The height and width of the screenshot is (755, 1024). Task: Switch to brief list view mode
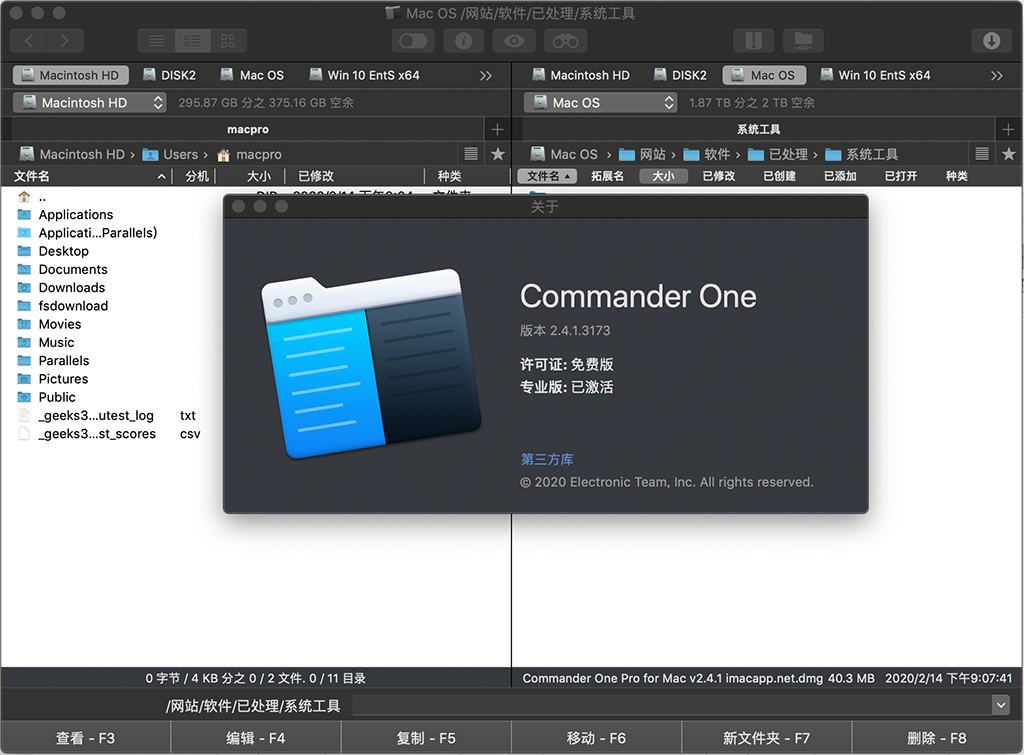(193, 41)
